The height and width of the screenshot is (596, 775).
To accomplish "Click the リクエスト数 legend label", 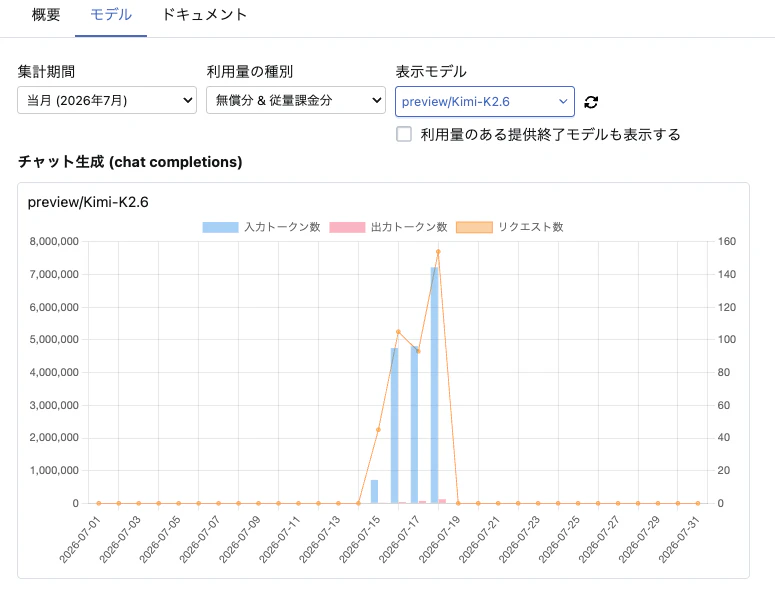I will tap(530, 227).
